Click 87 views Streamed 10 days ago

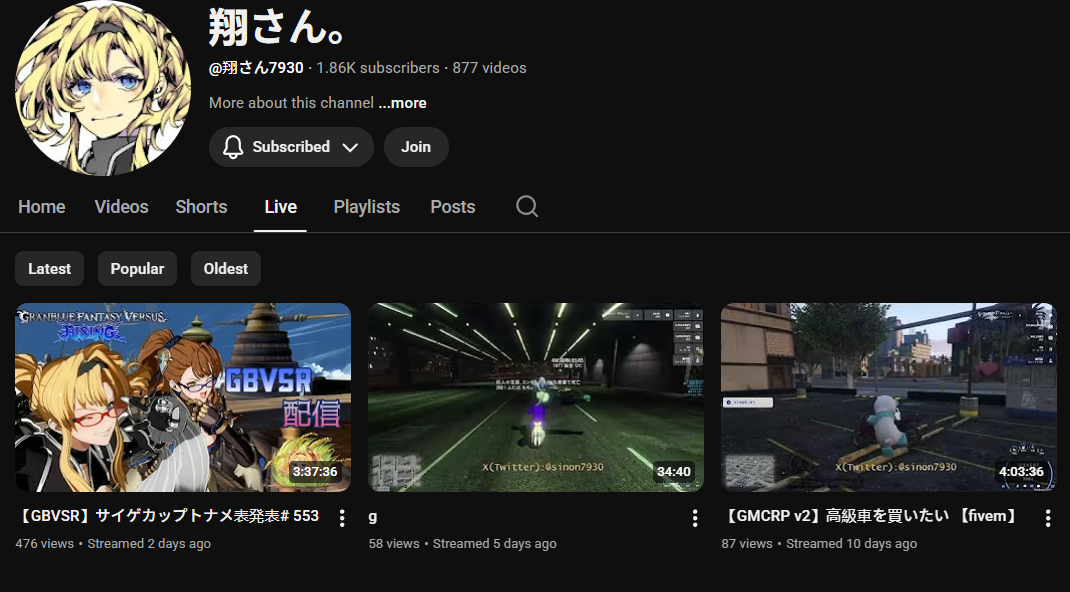pos(819,544)
